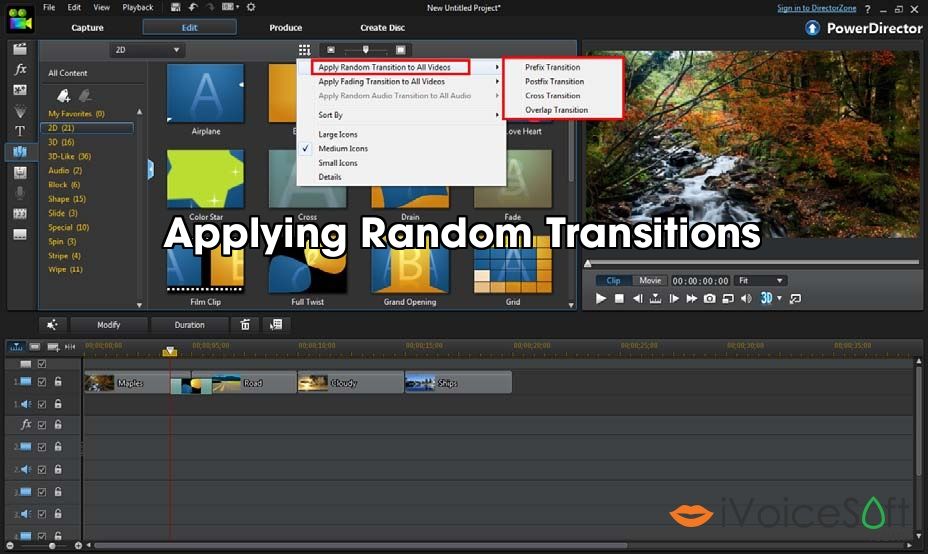The image size is (928, 554).
Task: Open the Chapter Room icon
Action: [20, 214]
